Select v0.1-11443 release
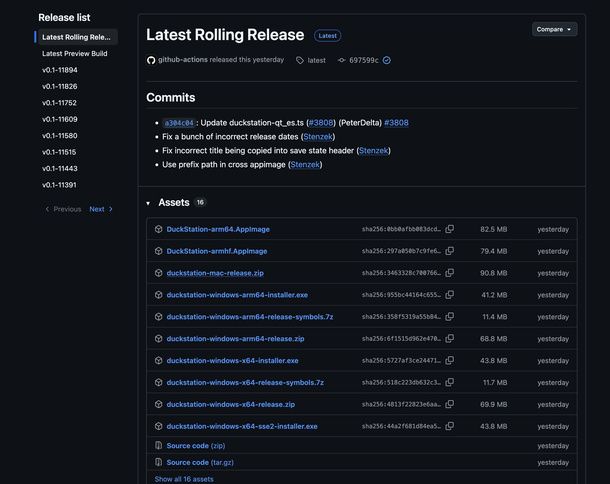Screen dimensions: 610x484 pos(60,168)
